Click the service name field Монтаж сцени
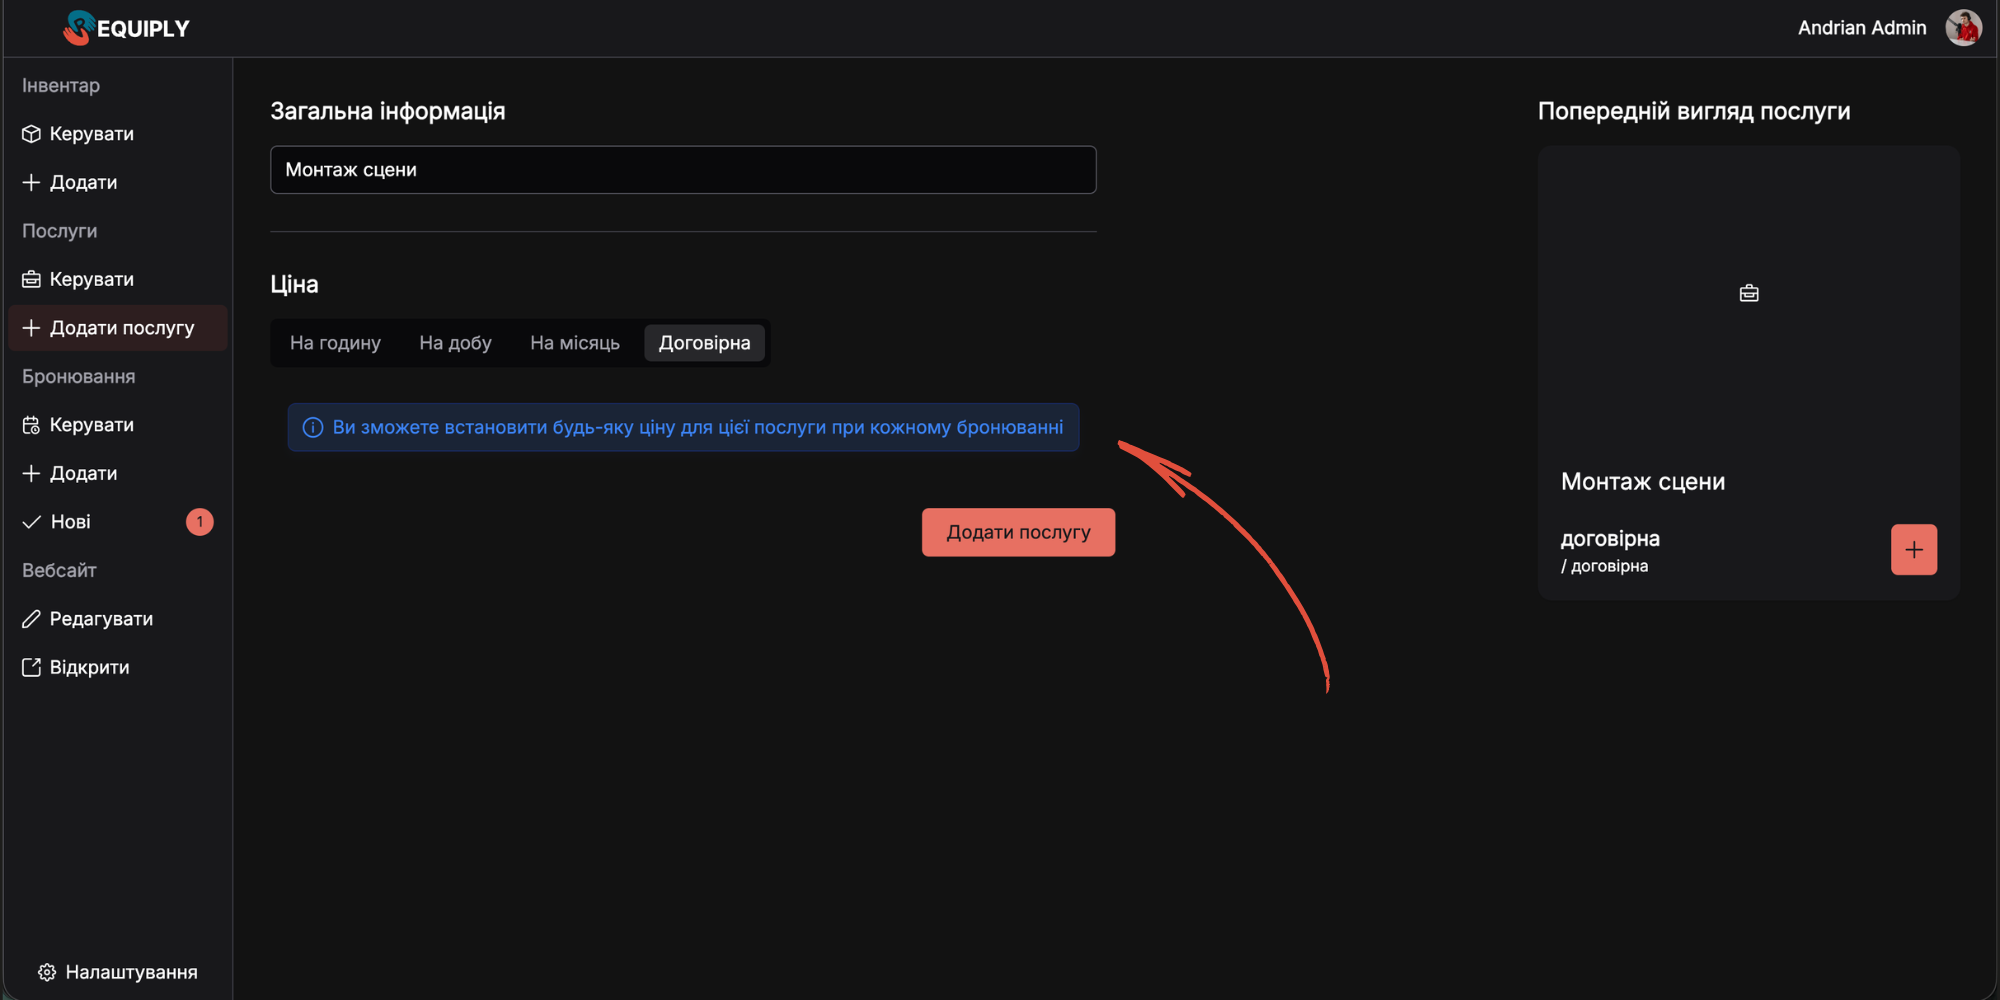2000x1000 pixels. pyautogui.click(x=683, y=170)
